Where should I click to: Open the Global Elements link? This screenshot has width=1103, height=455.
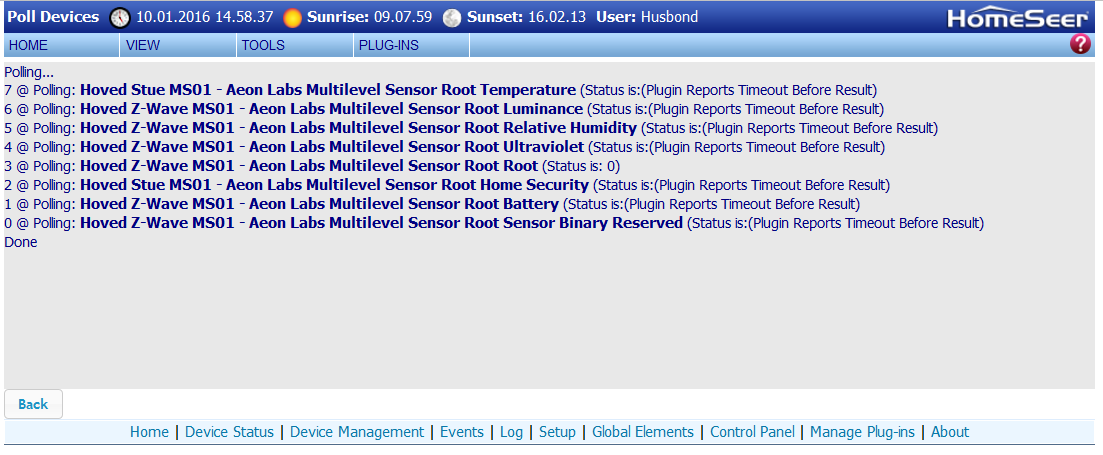(643, 432)
